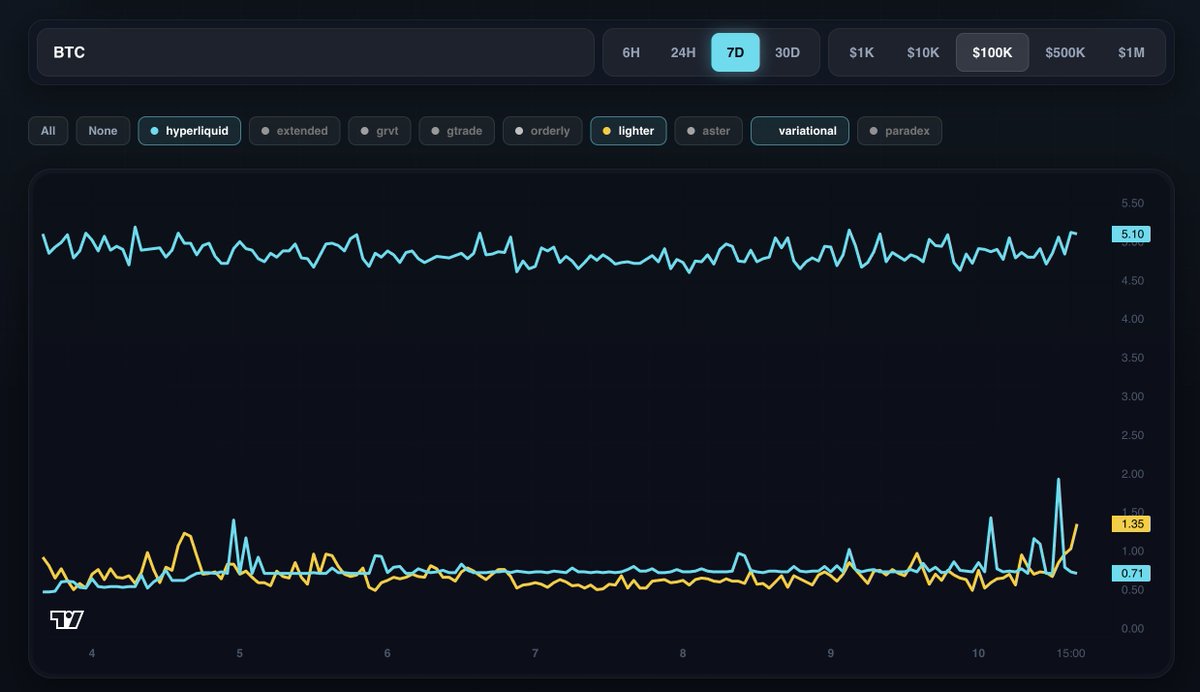Click date 5 on time axis
The image size is (1200, 692).
tap(240, 653)
